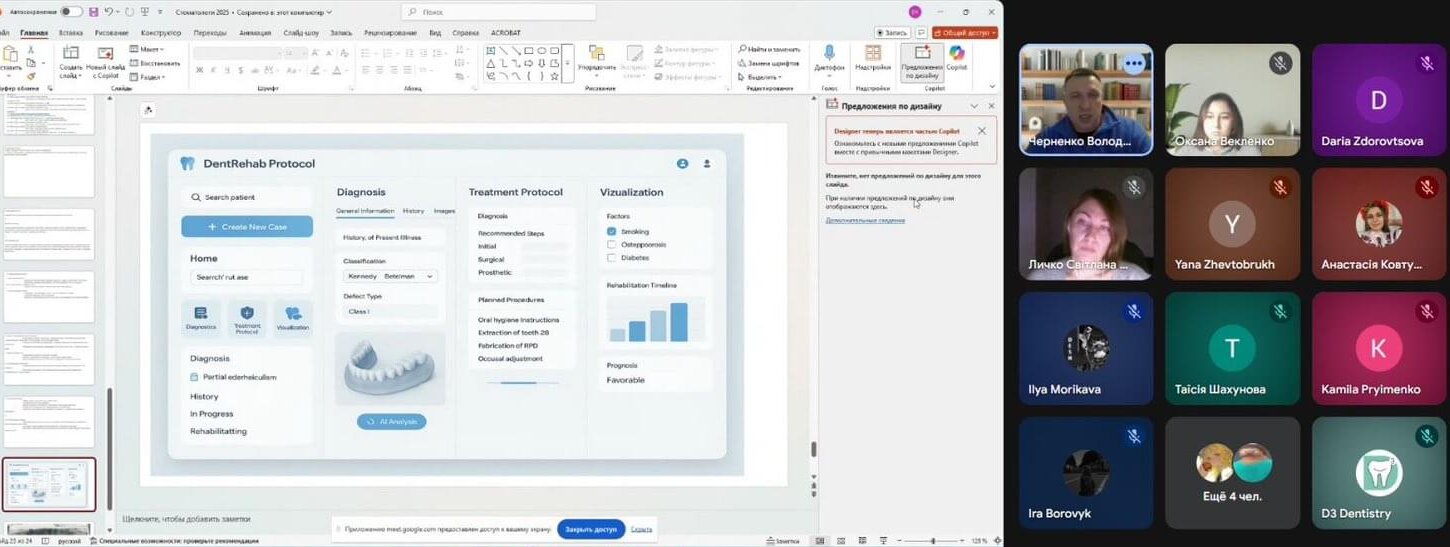Toggle the Автосохранение switch
Screen dimensions: 1450x547
(x=71, y=12)
